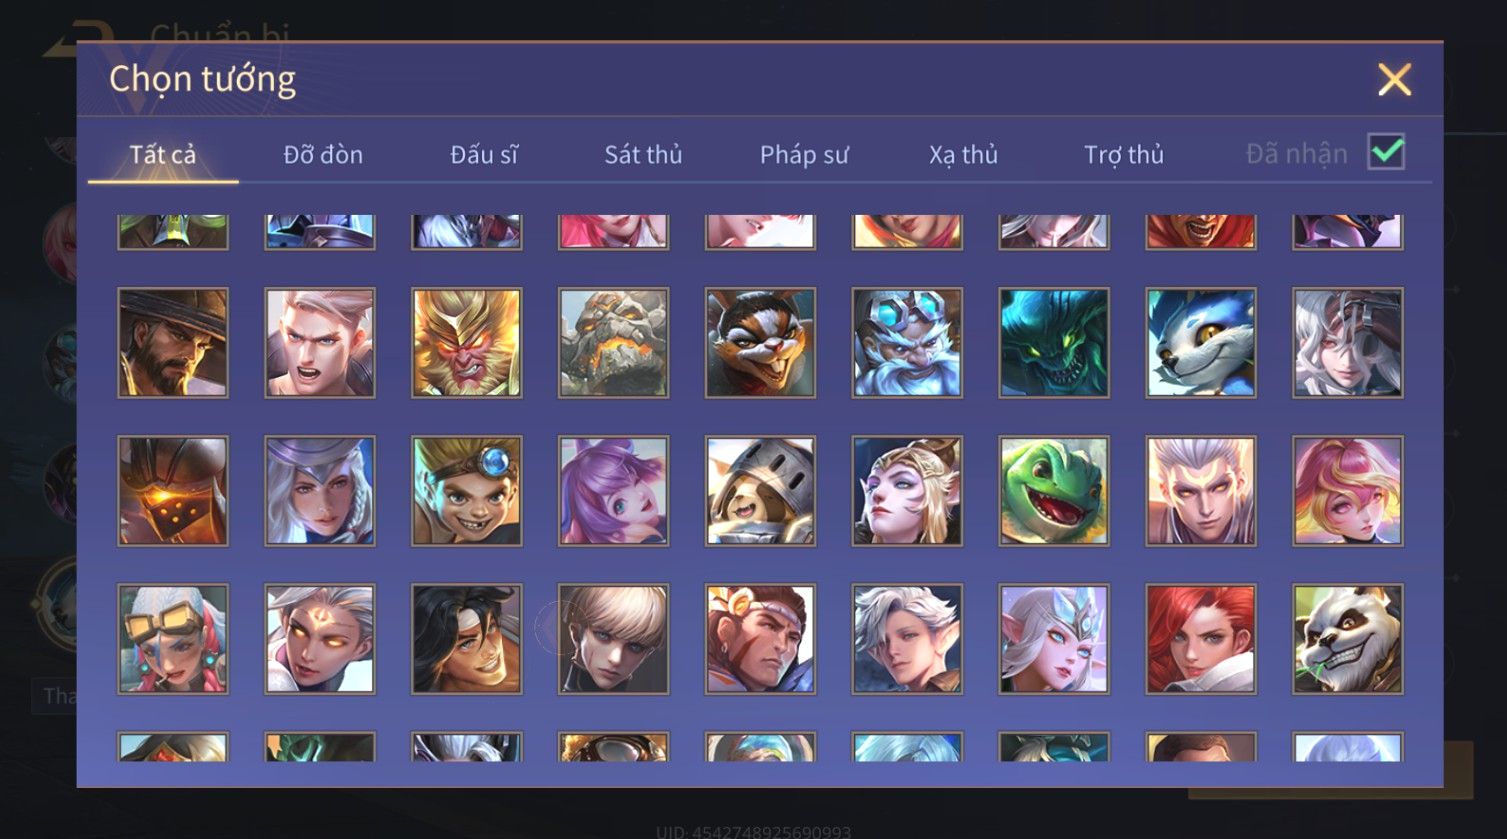Select the raccoon hero with orange fur
The width and height of the screenshot is (1507, 839).
tap(760, 343)
